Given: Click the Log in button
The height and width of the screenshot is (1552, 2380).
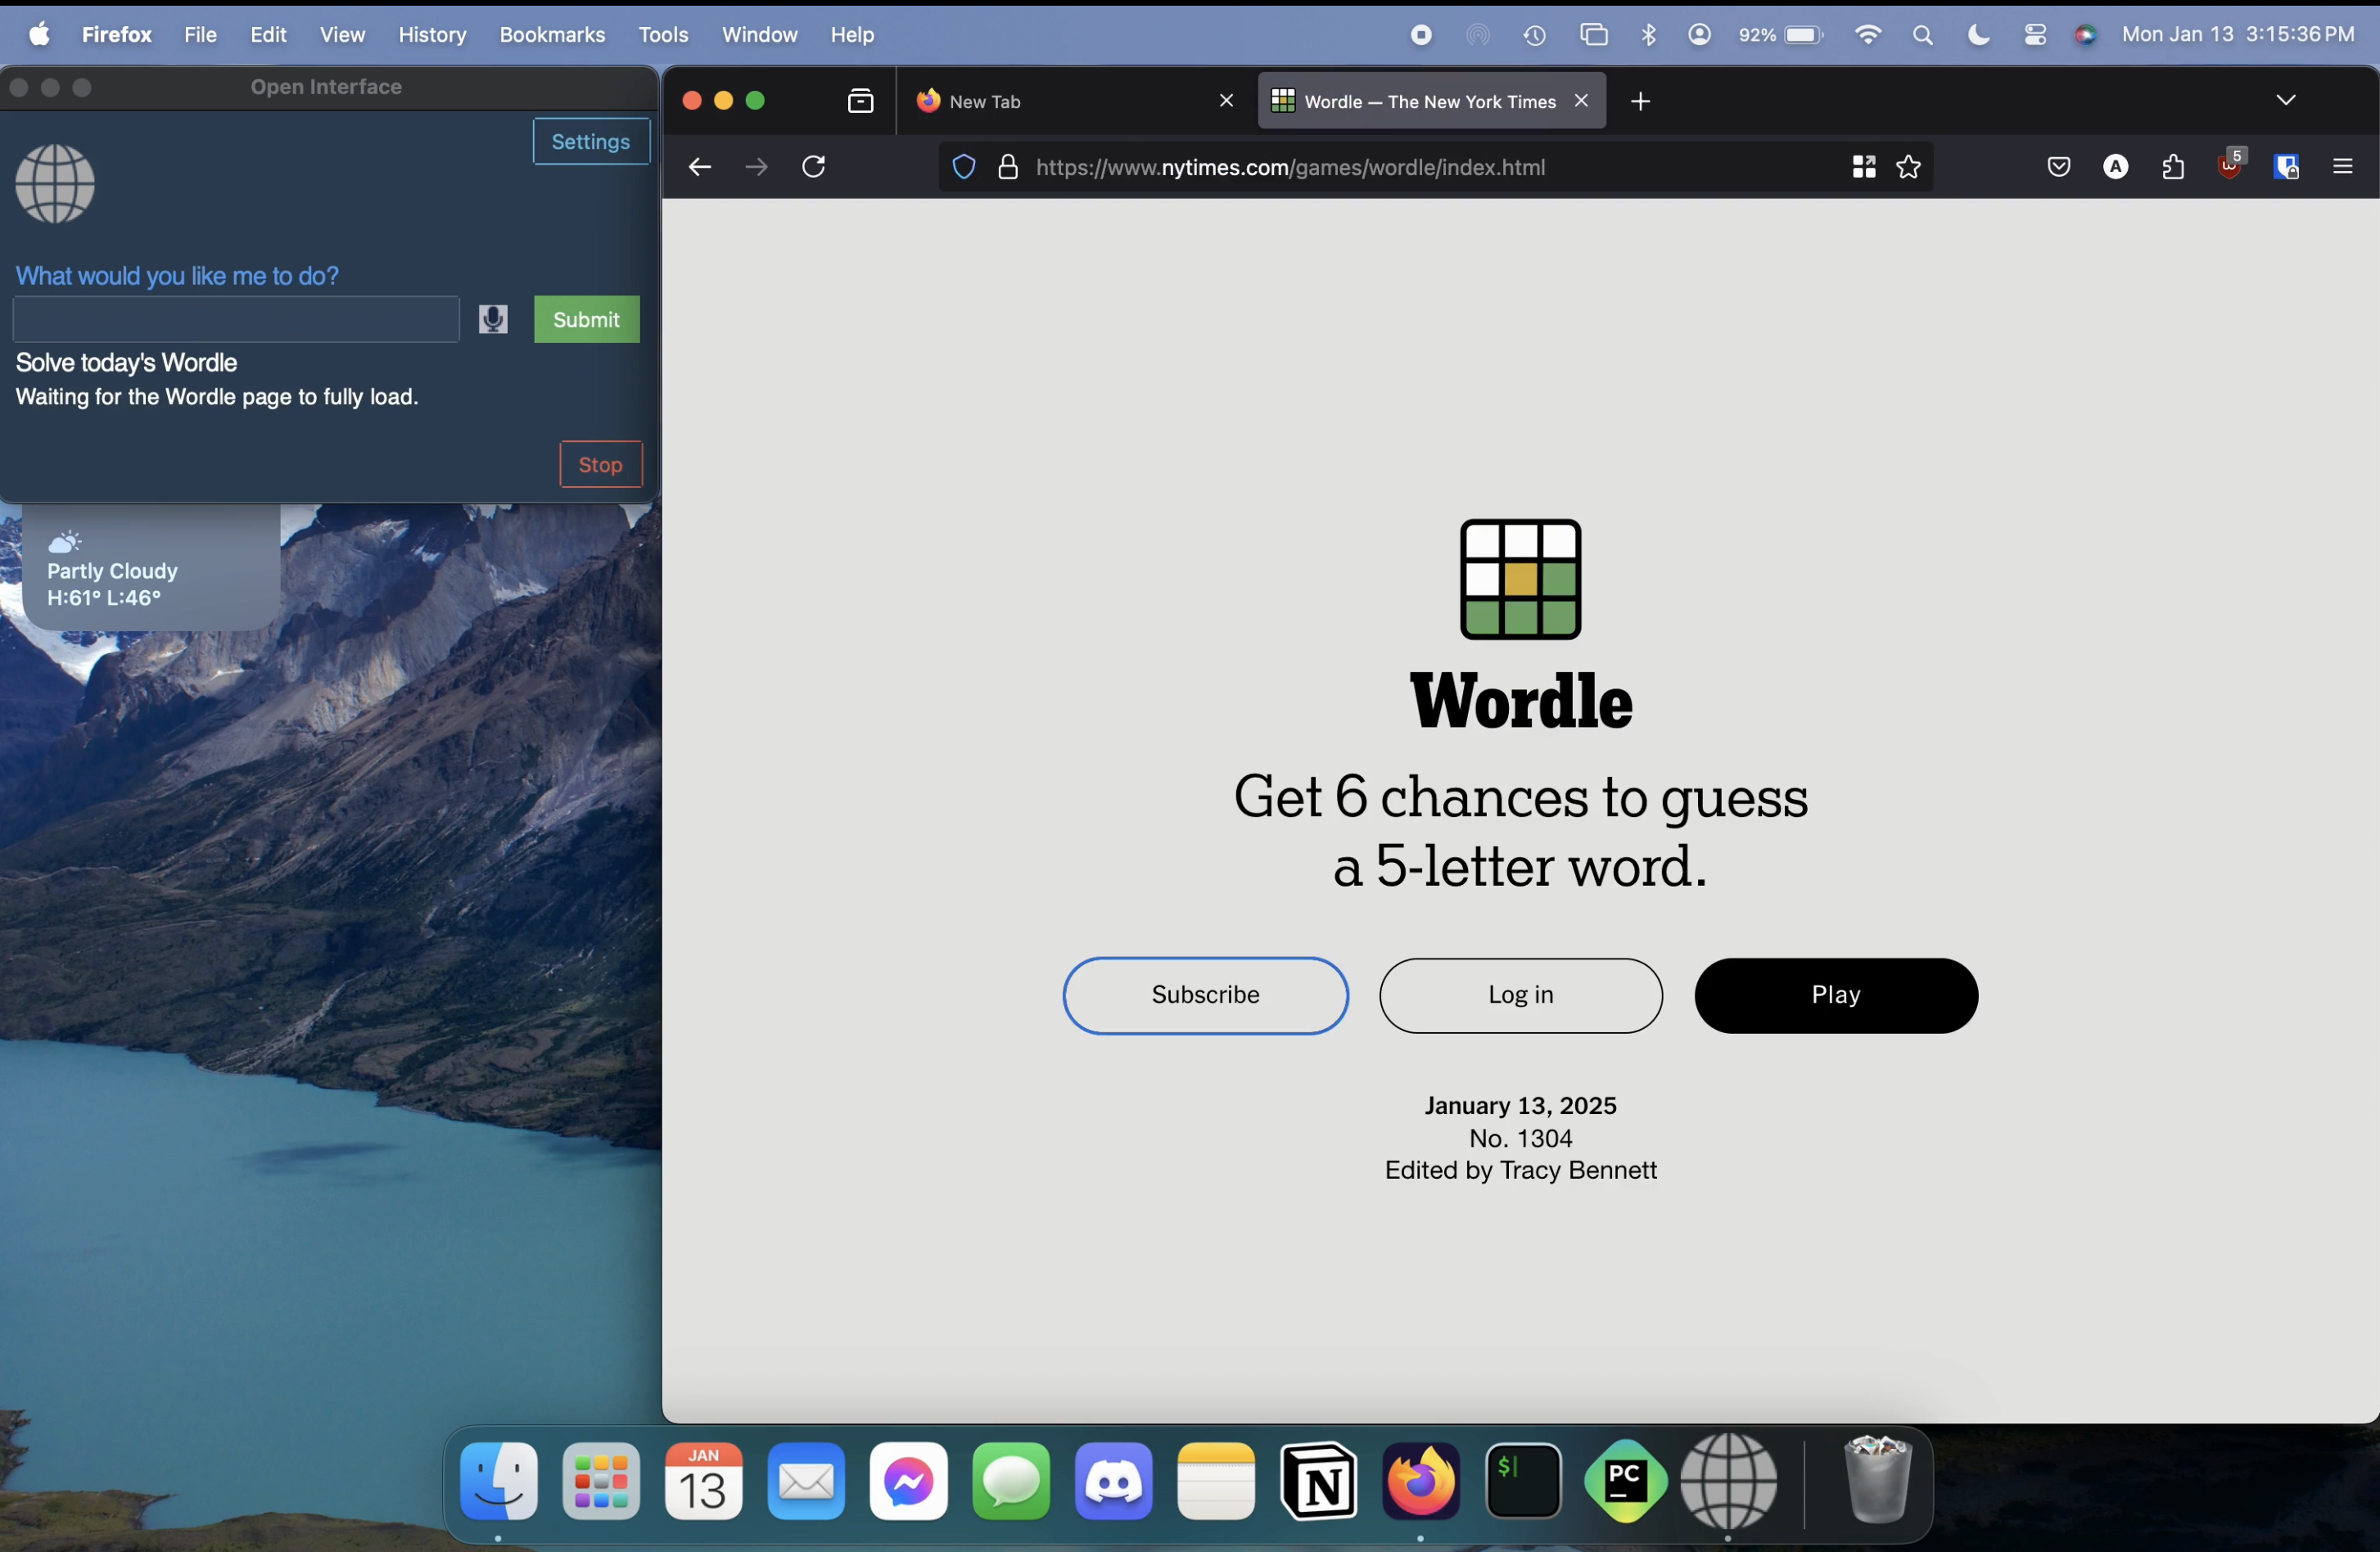Looking at the screenshot, I should pos(1520,995).
